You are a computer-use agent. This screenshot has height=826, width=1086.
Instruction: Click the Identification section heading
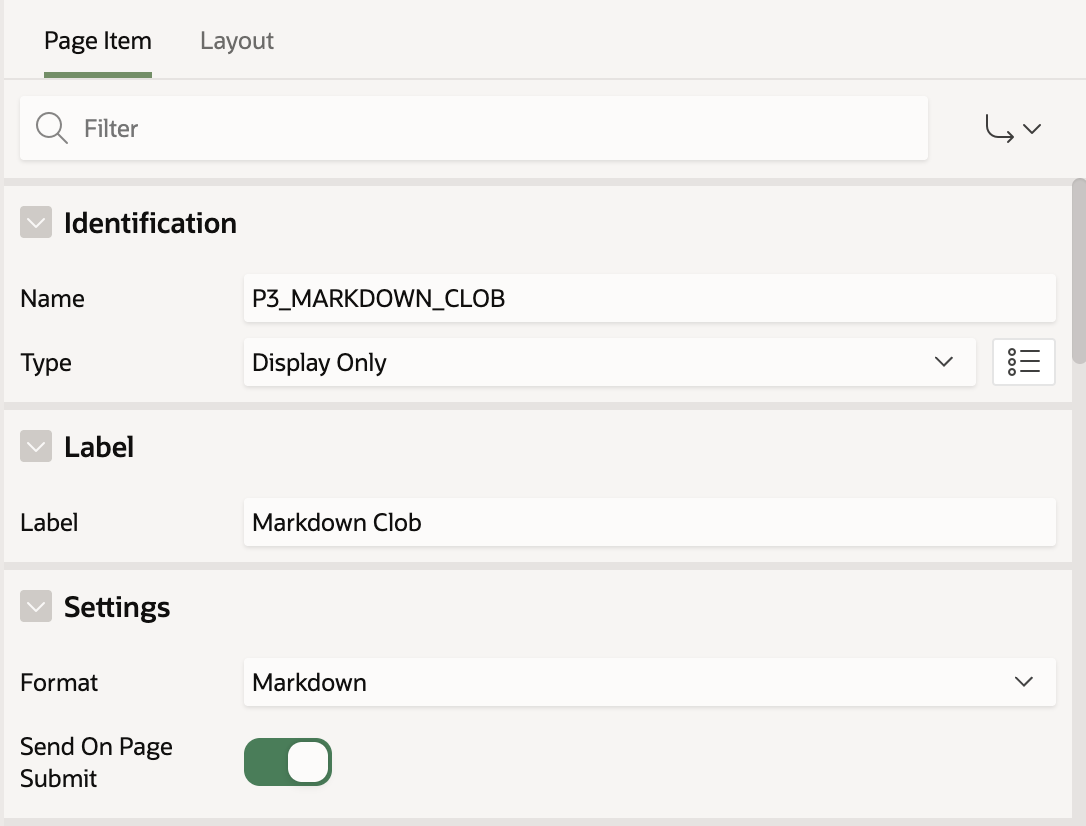(x=150, y=223)
